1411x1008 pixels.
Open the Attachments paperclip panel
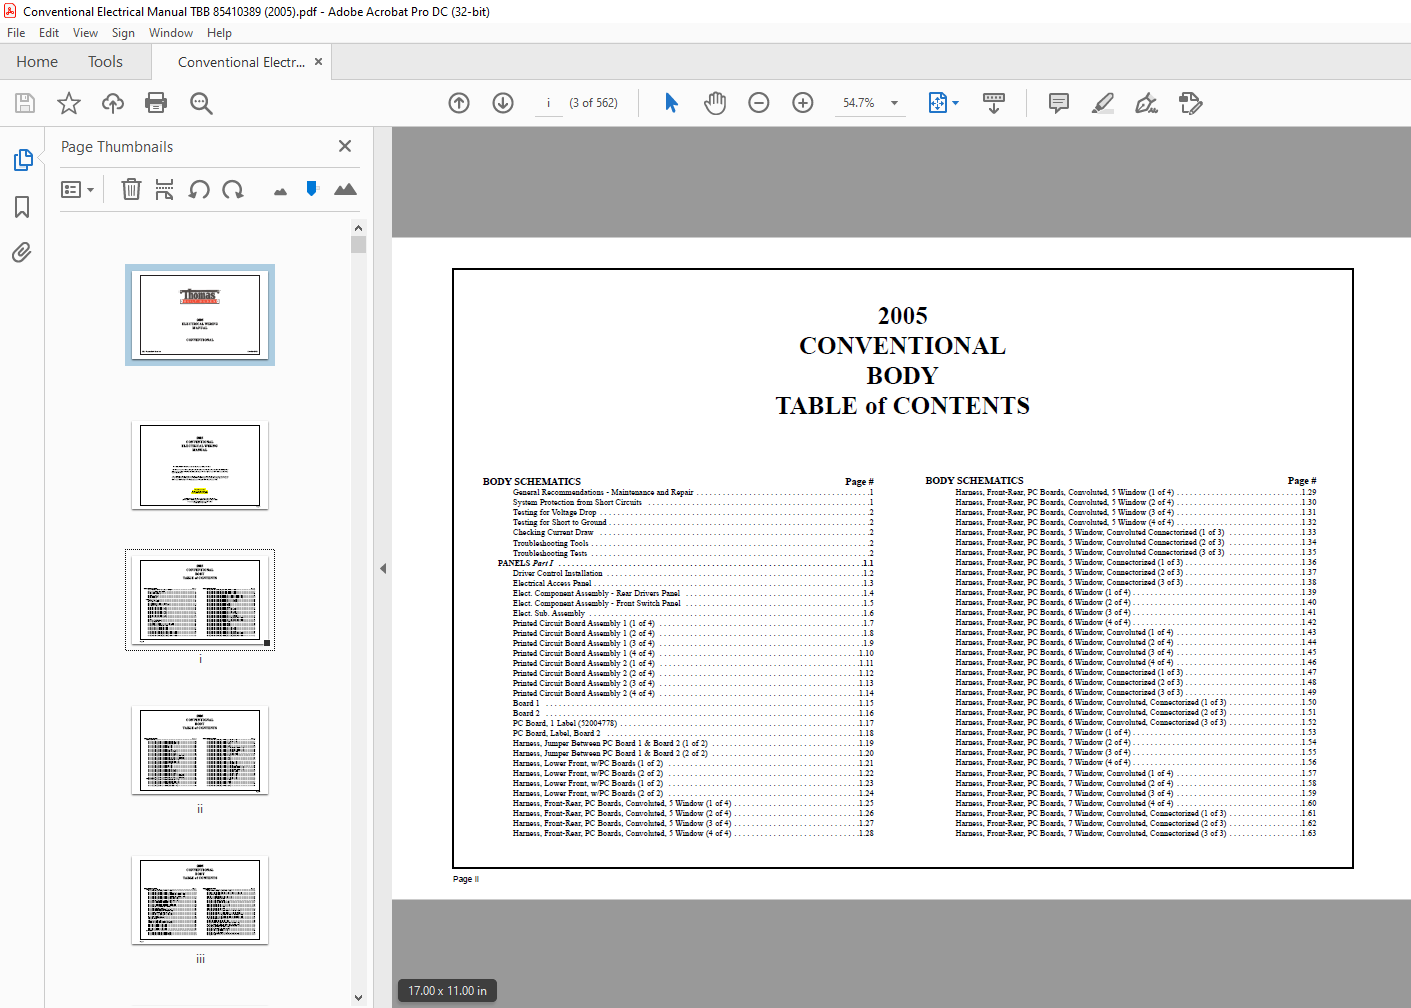pos(22,252)
